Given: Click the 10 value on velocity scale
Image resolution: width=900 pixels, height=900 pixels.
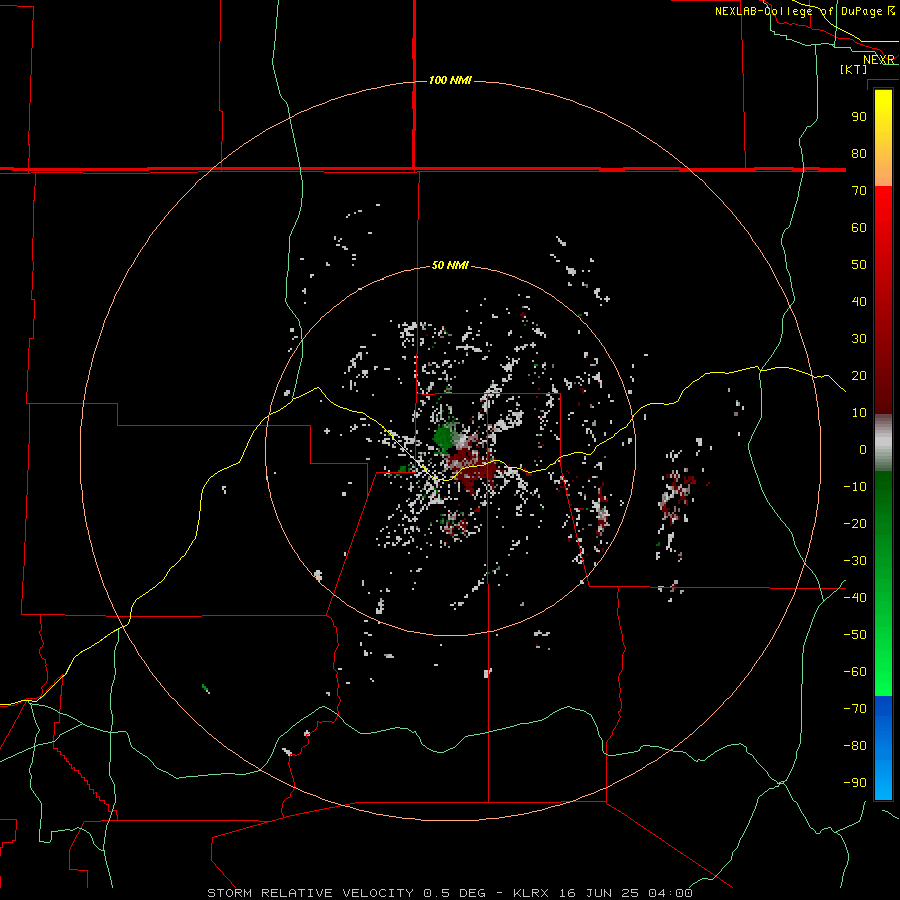Looking at the screenshot, I should 859,413.
